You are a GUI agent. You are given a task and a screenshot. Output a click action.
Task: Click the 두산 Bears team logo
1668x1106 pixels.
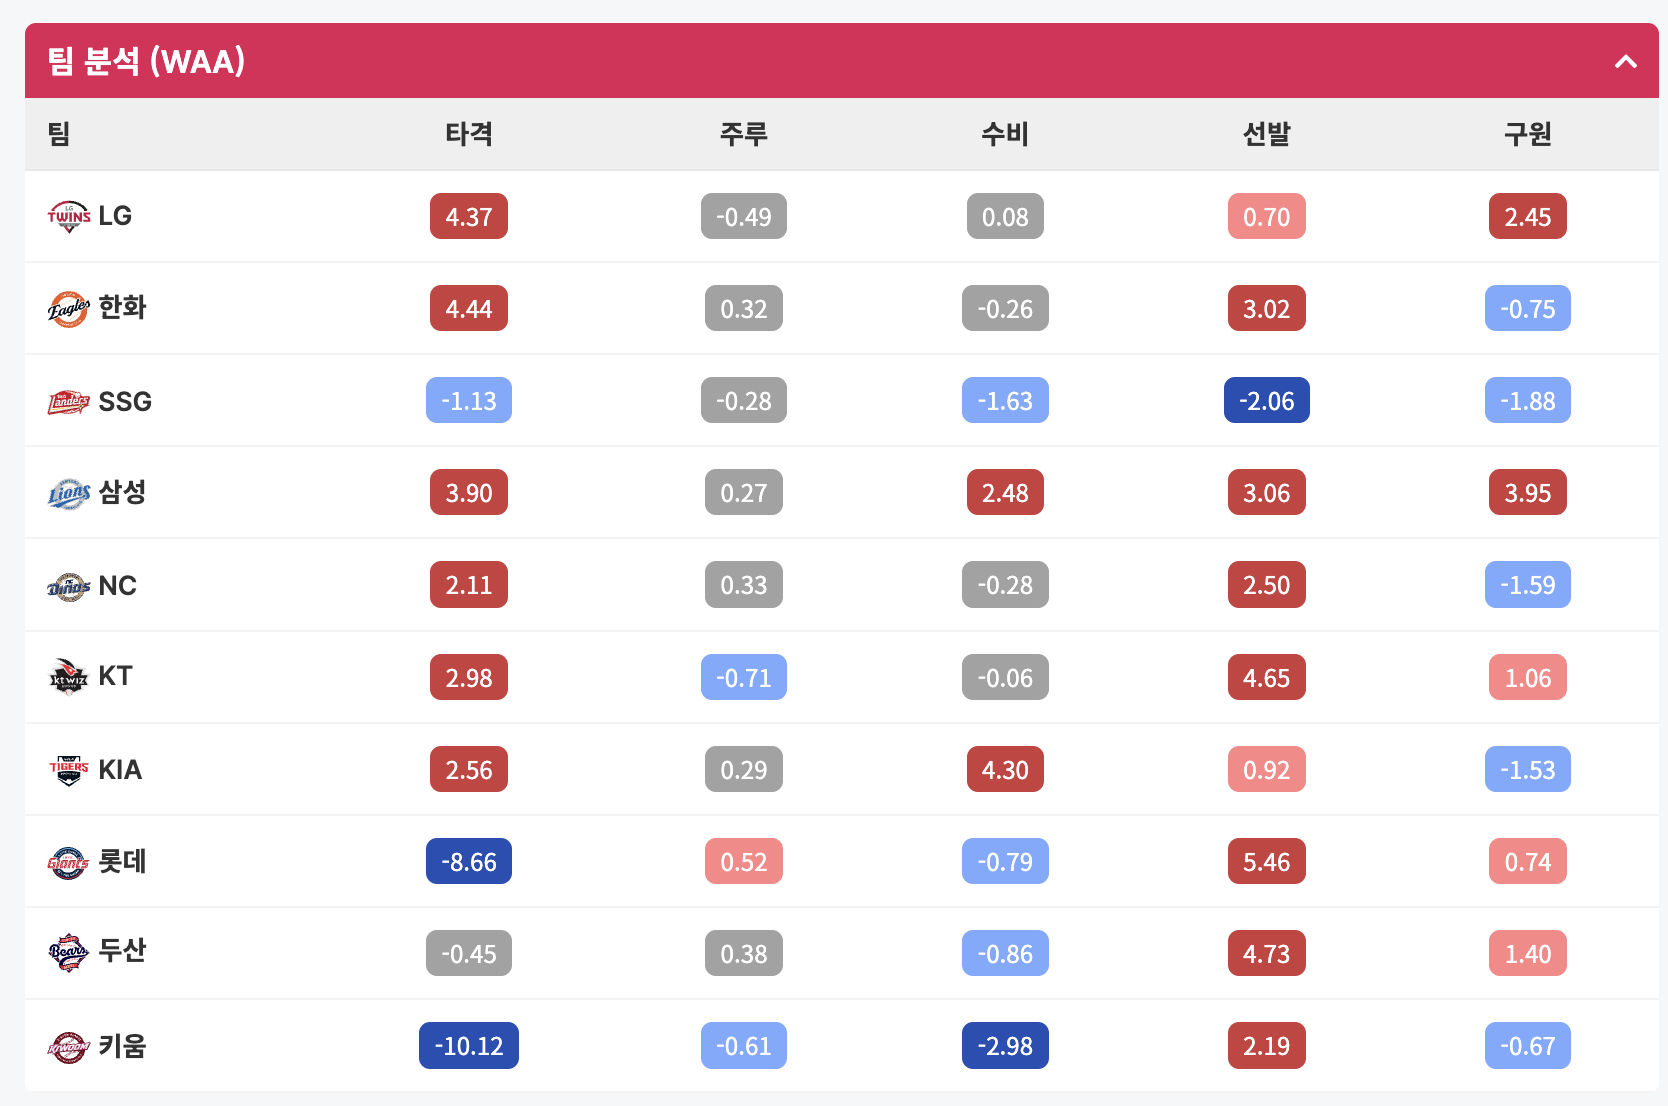click(x=69, y=953)
